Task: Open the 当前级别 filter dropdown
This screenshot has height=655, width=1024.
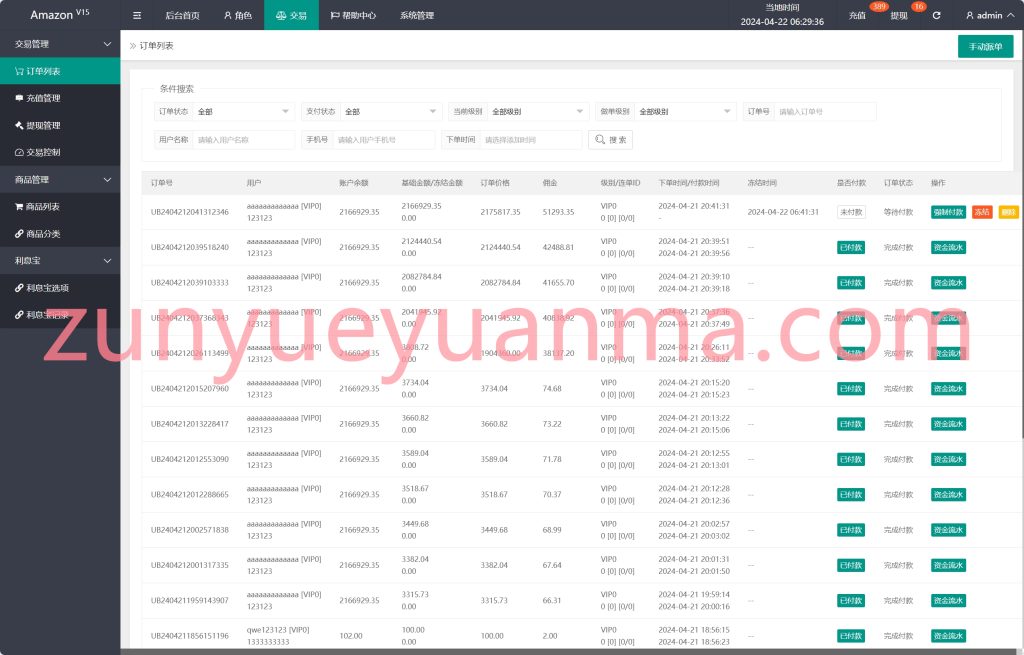Action: (537, 112)
